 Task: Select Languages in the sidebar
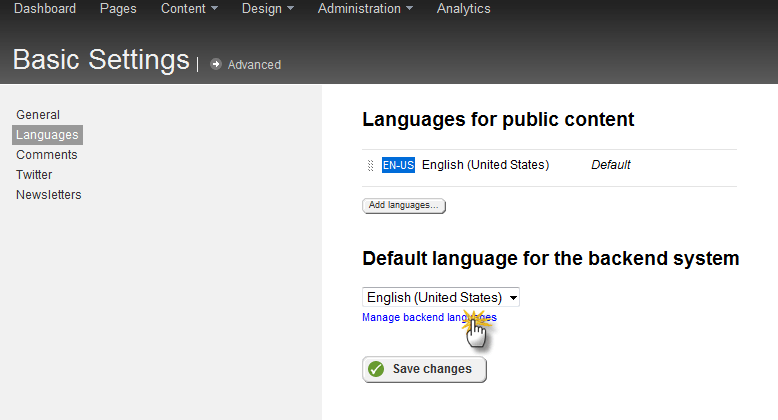47,135
